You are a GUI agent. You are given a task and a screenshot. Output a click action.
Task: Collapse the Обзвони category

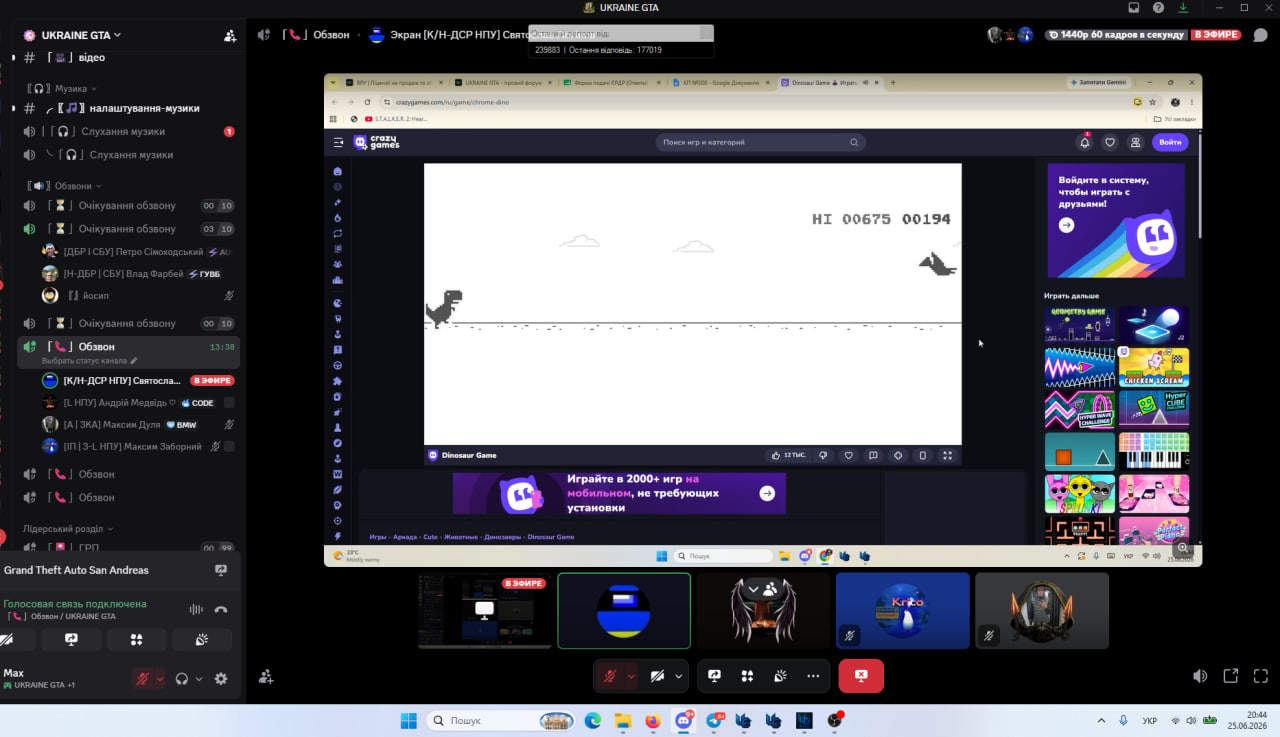[x=63, y=186]
